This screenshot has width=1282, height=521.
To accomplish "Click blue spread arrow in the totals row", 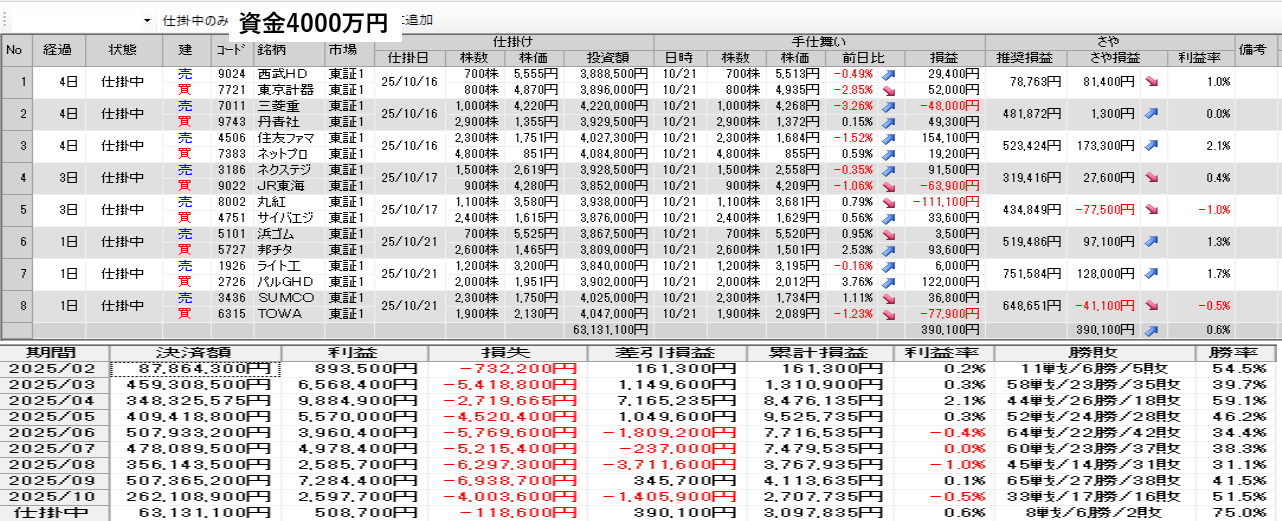I will point(1151,330).
